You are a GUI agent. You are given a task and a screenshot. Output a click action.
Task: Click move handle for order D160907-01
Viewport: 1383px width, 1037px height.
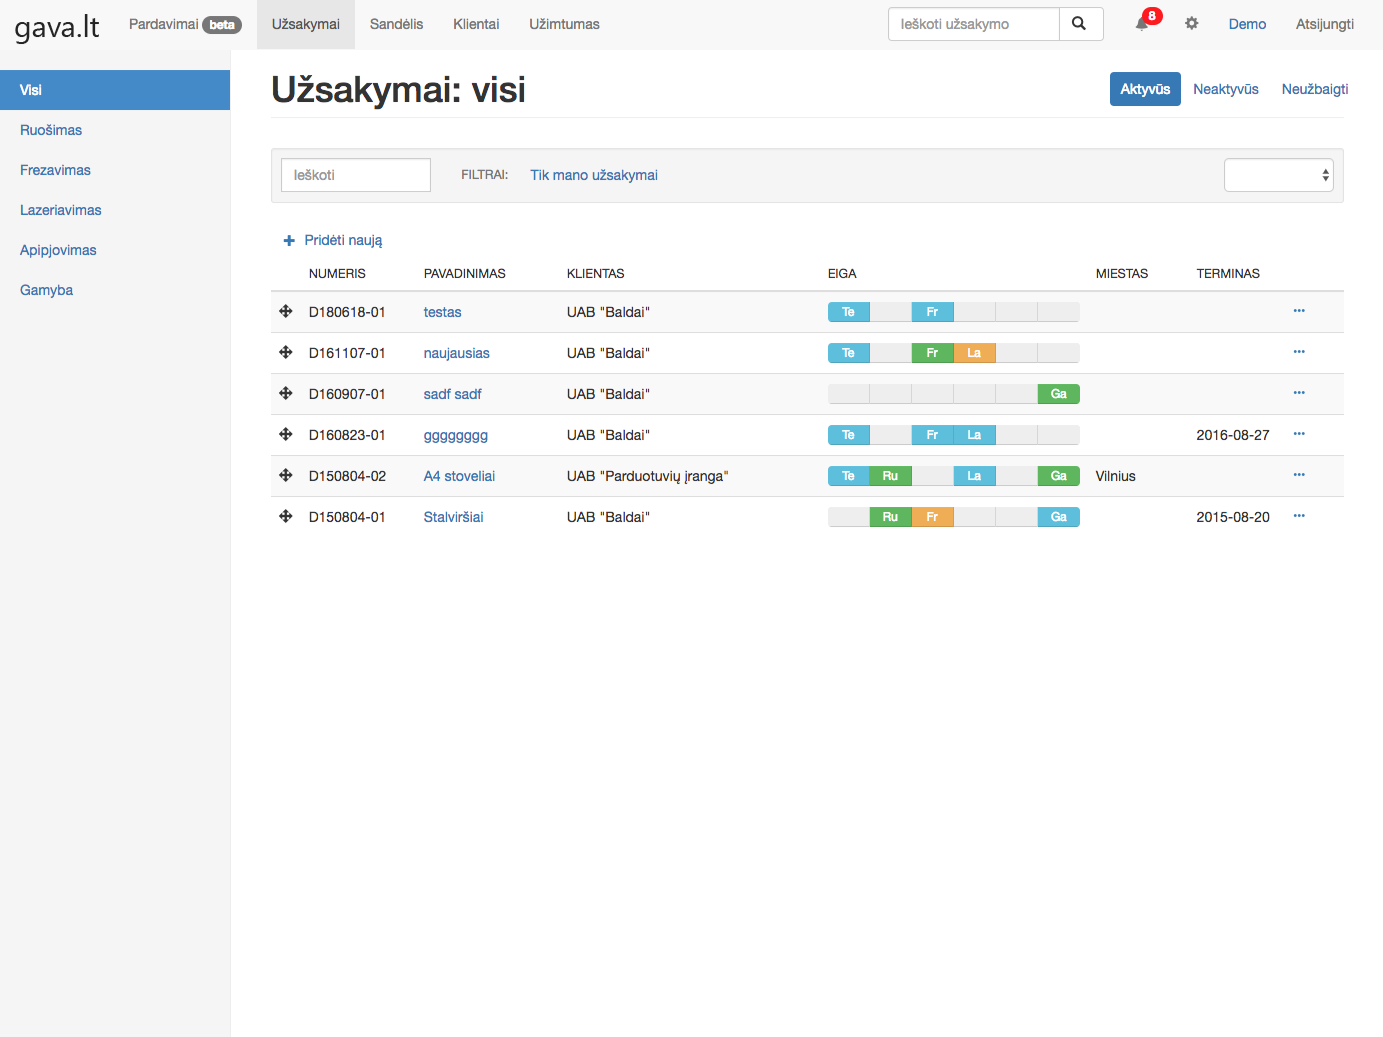(x=286, y=394)
